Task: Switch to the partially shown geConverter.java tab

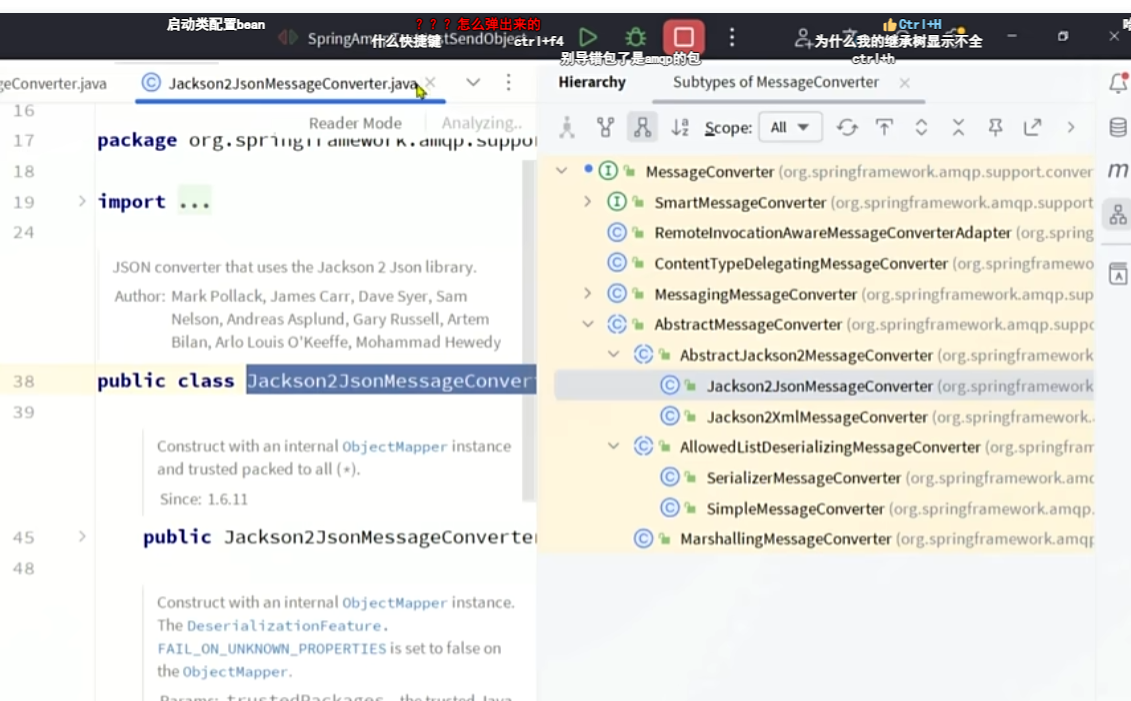Action: (x=53, y=84)
